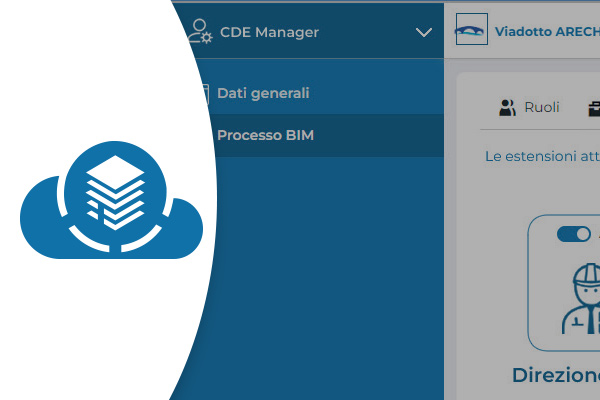Click the Ruoli people icon
This screenshot has height=400, width=600.
pyautogui.click(x=508, y=108)
